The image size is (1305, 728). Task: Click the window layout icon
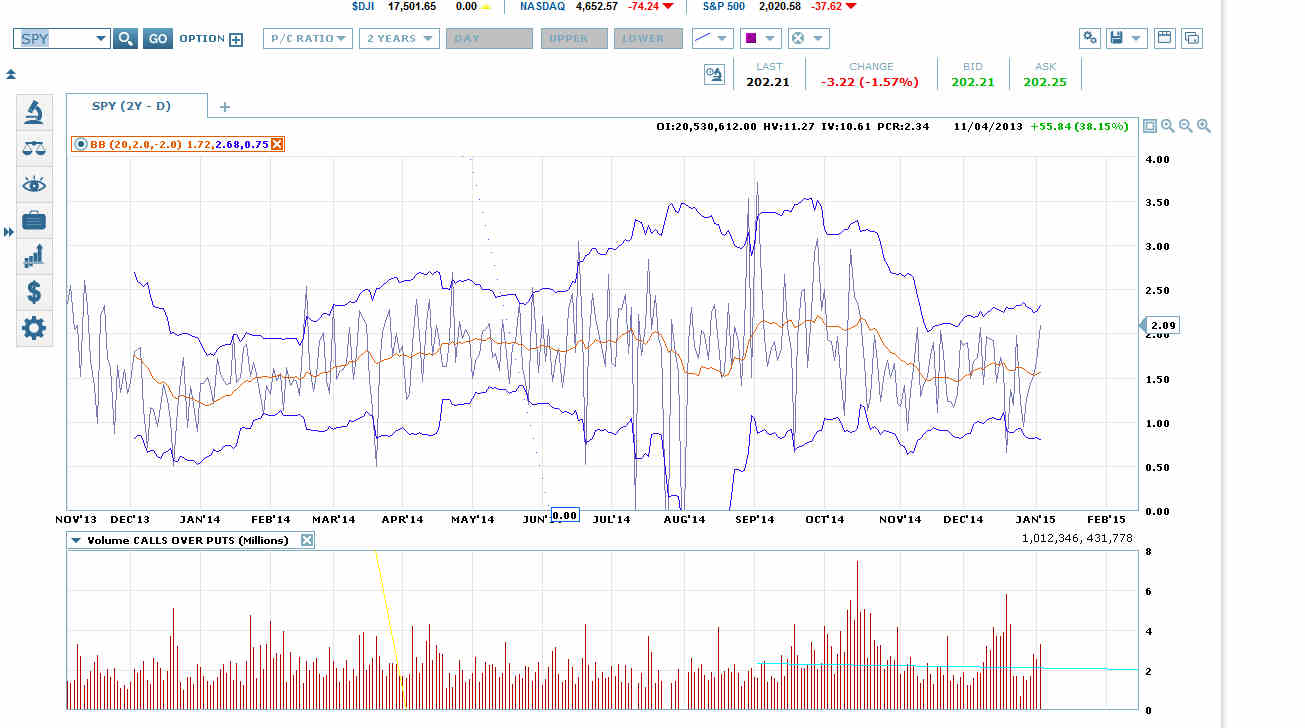coord(1164,38)
